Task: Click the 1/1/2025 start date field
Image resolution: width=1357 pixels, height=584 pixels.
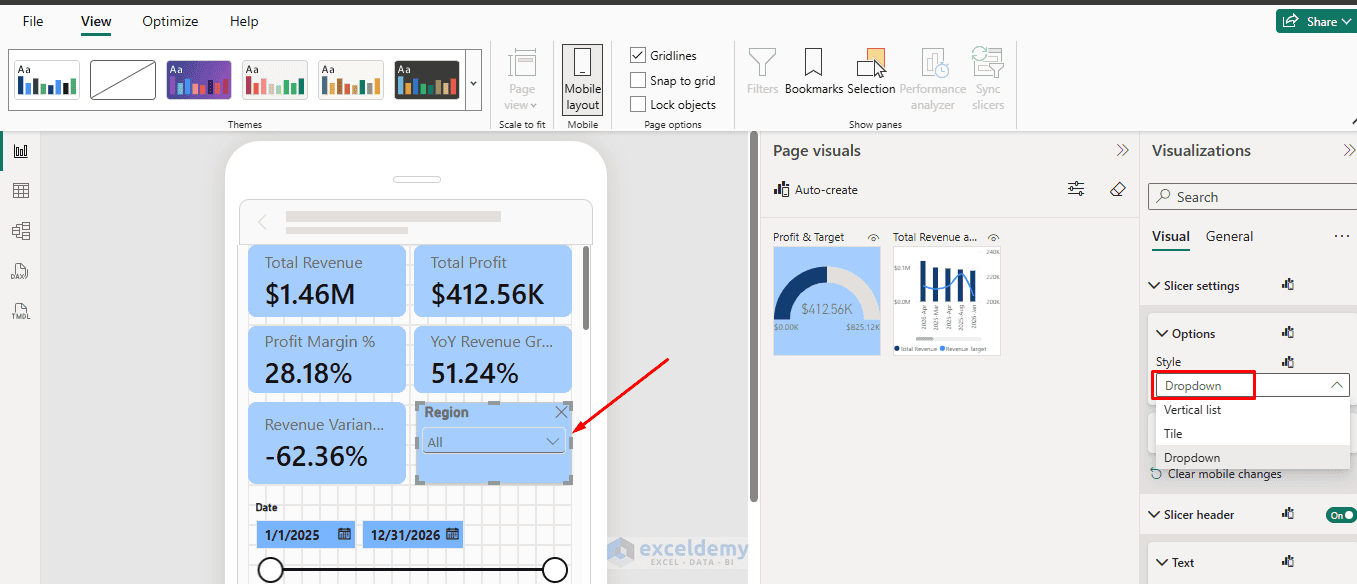Action: click(x=305, y=535)
